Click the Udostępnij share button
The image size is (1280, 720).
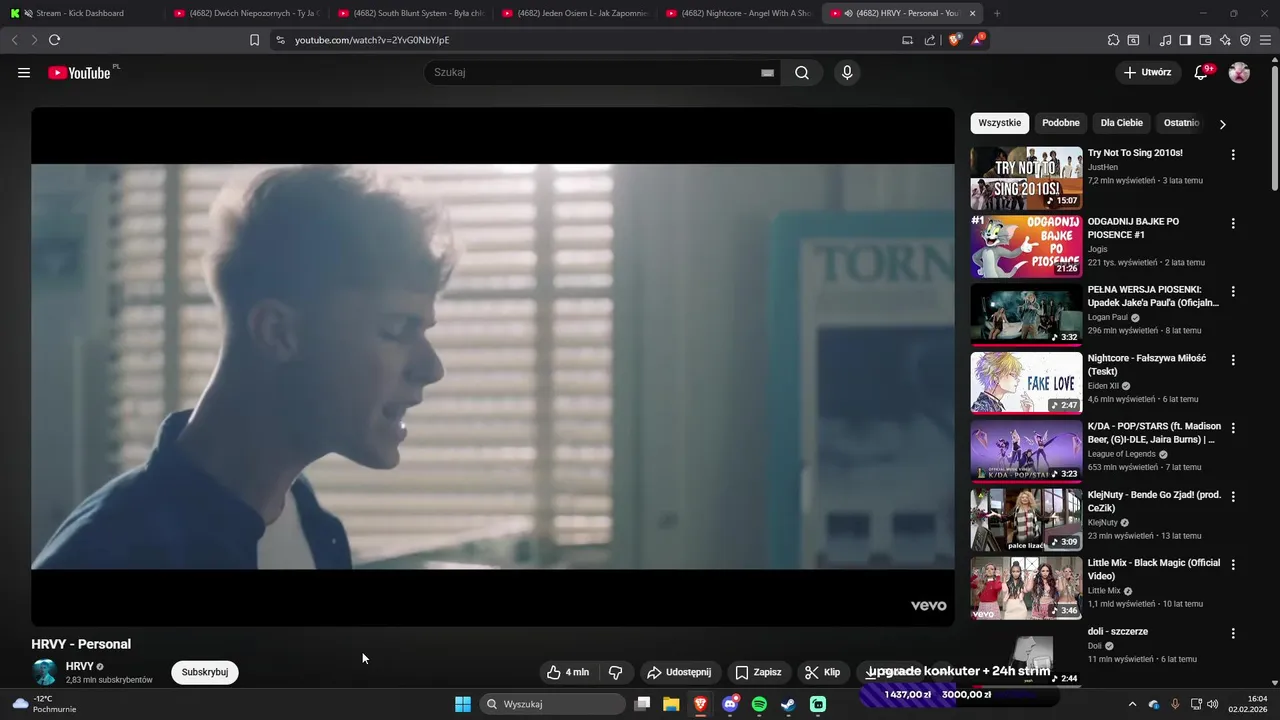(679, 672)
